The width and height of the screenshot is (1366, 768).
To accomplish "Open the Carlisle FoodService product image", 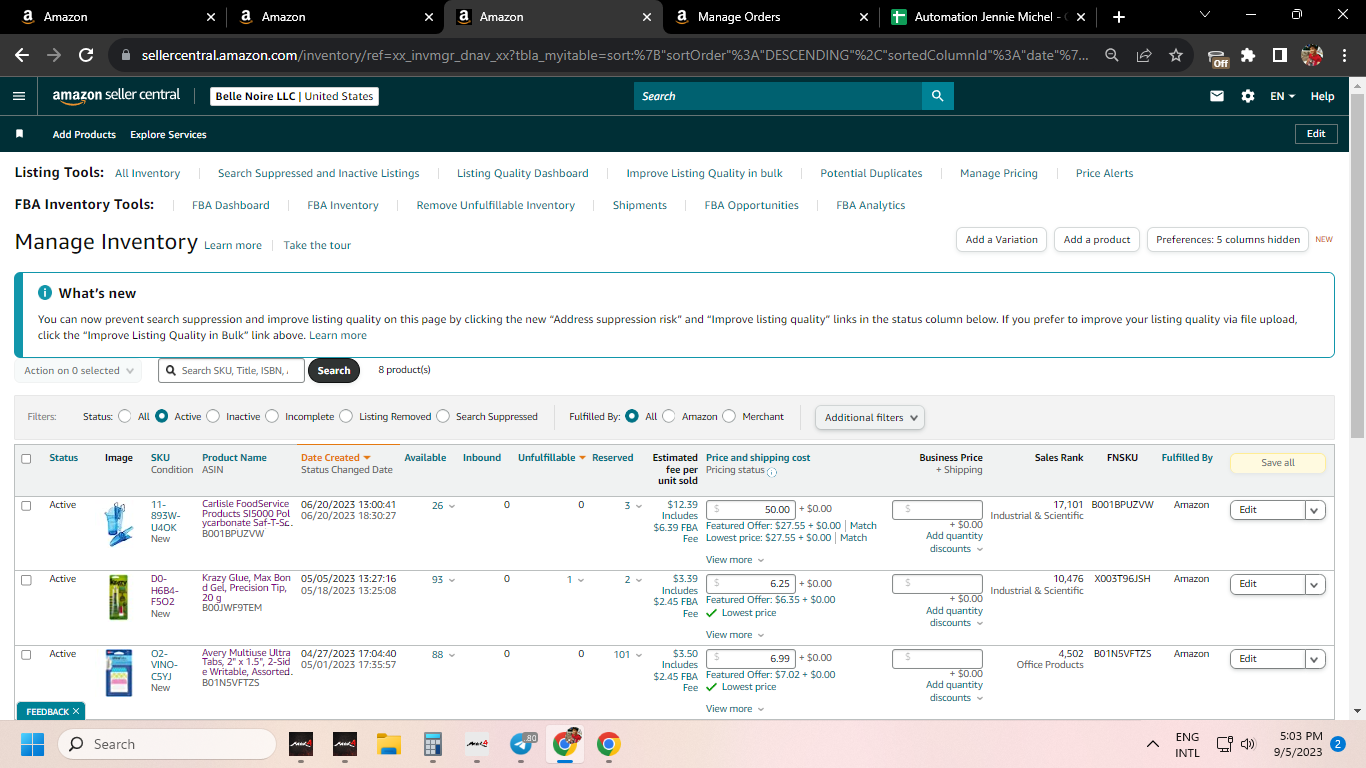I will coord(118,524).
